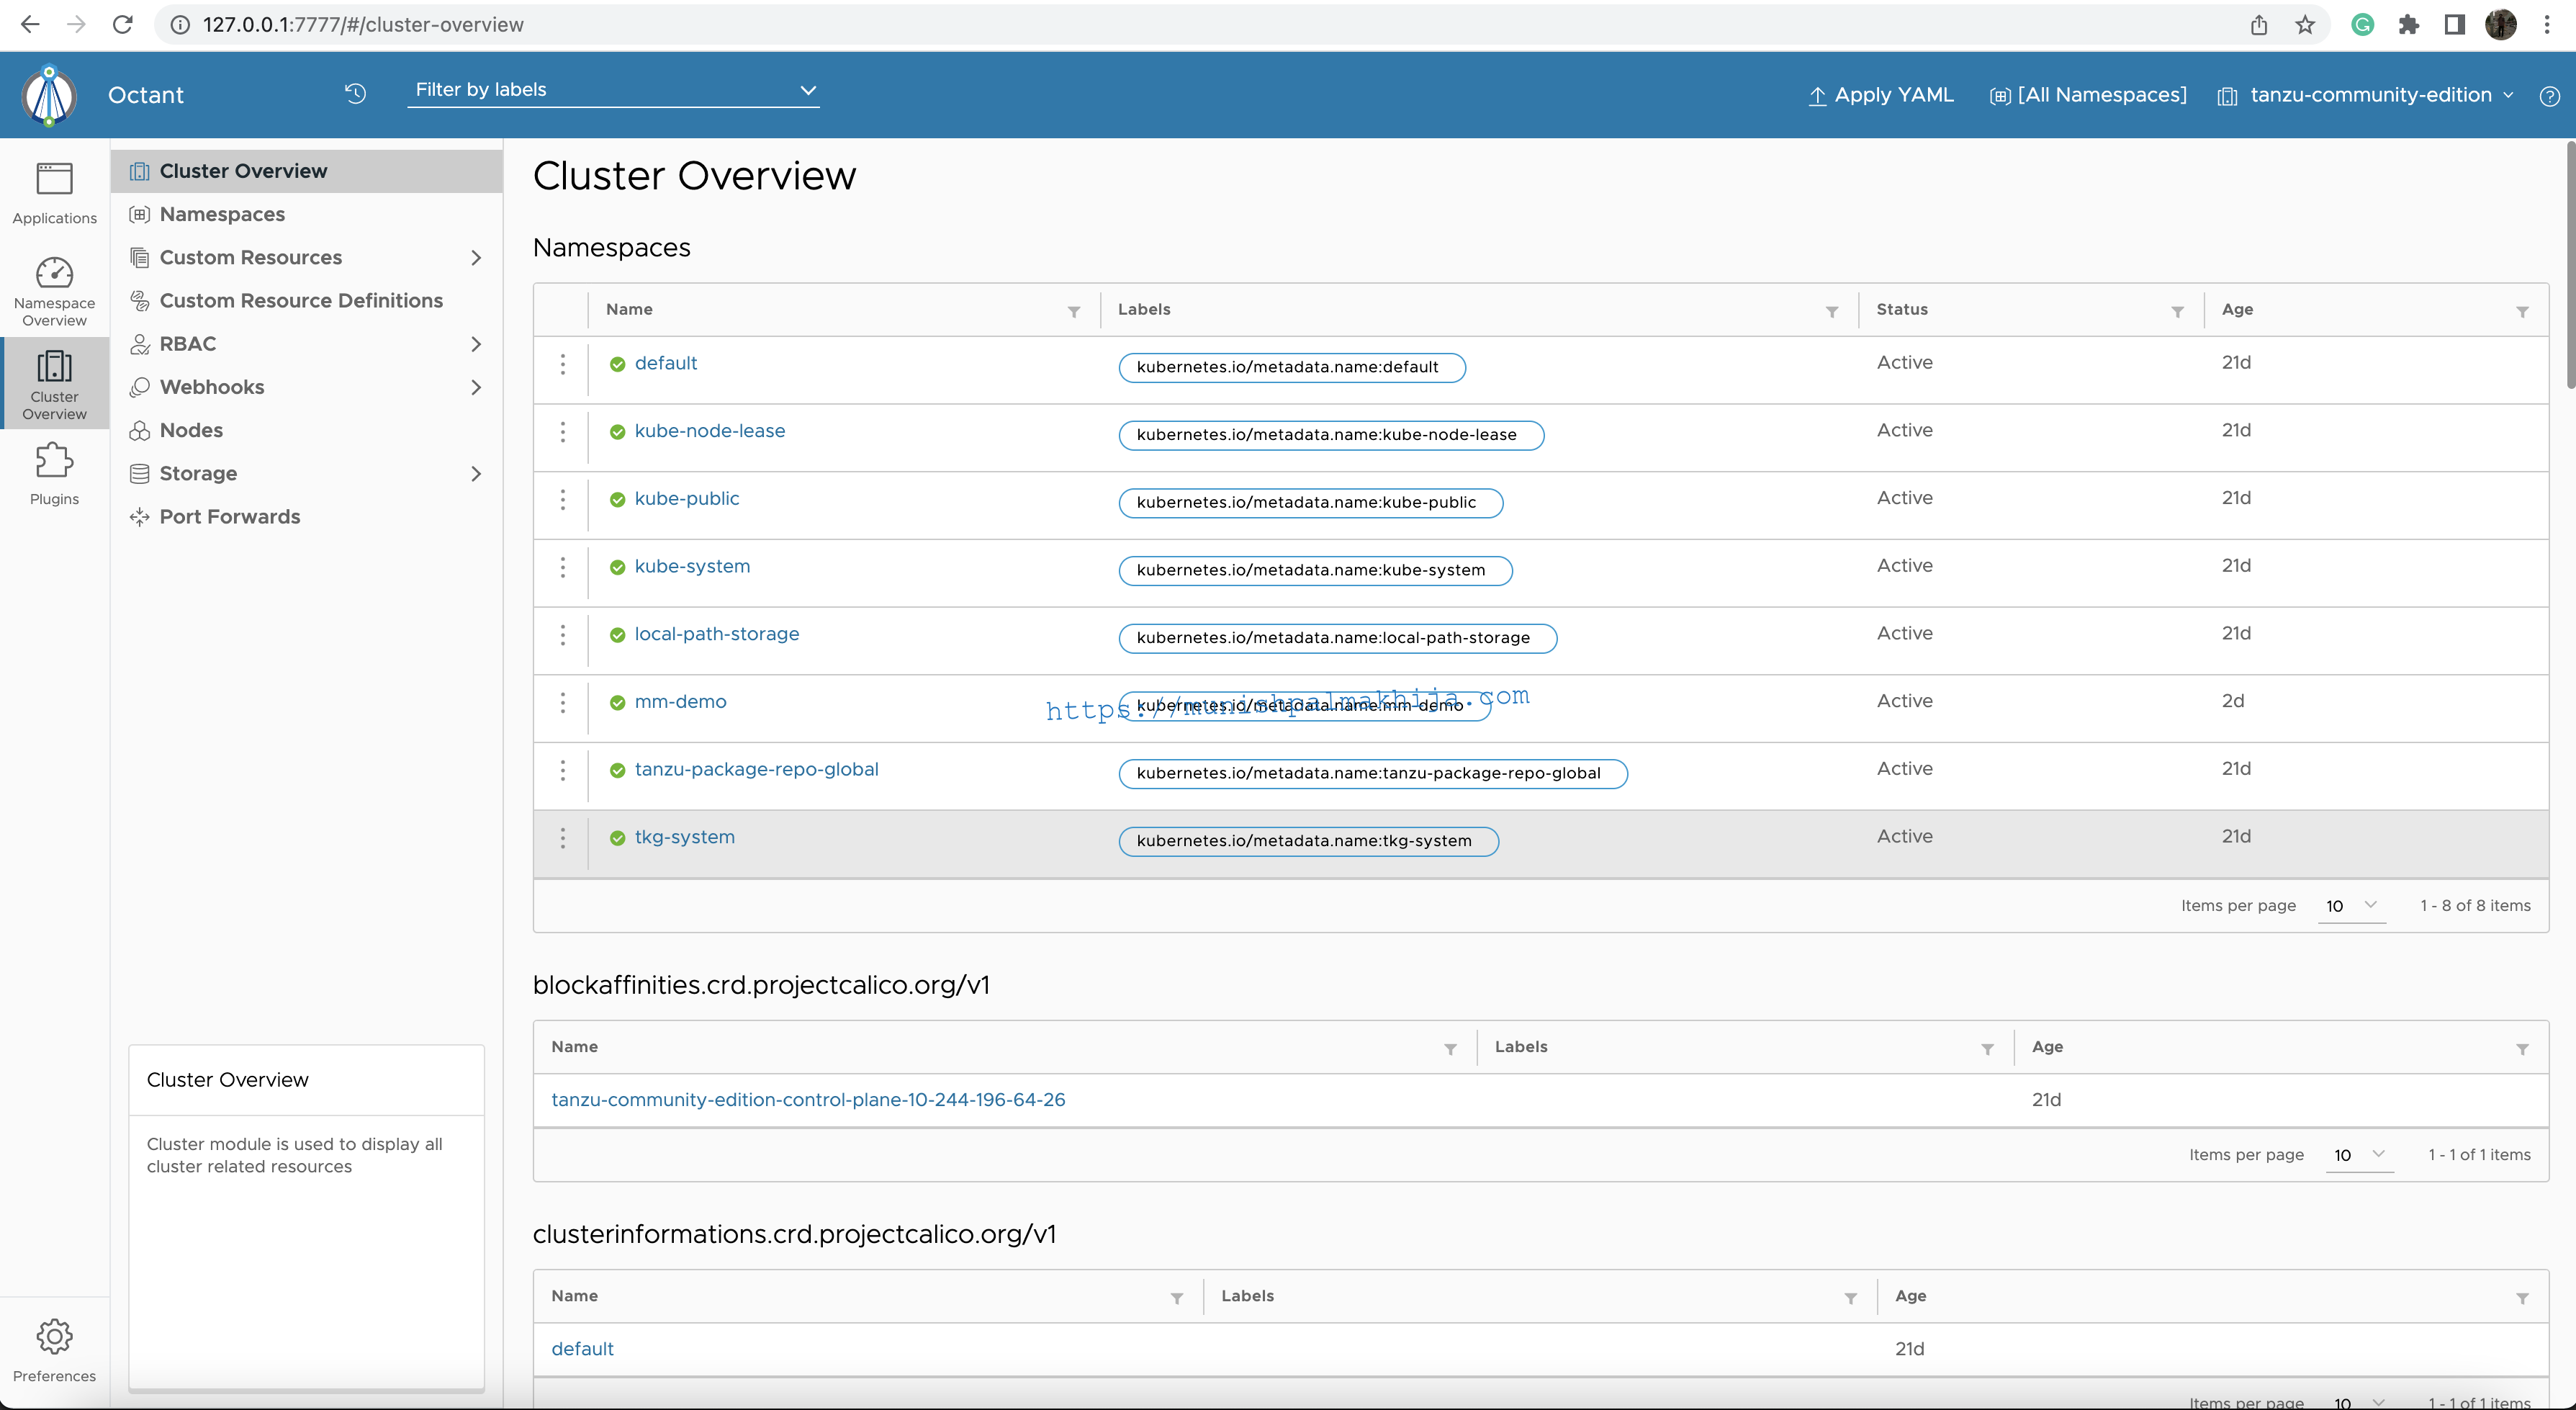Open the kube-public namespace link
The height and width of the screenshot is (1410, 2576).
687,498
